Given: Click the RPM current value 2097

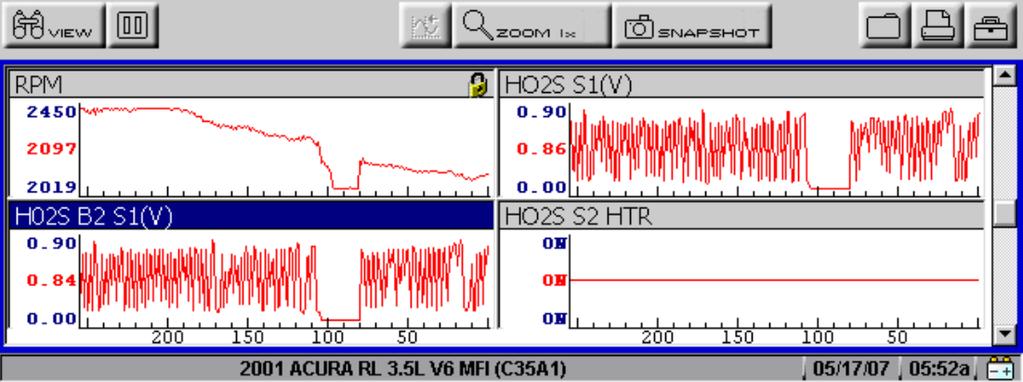Looking at the screenshot, I should (52, 149).
